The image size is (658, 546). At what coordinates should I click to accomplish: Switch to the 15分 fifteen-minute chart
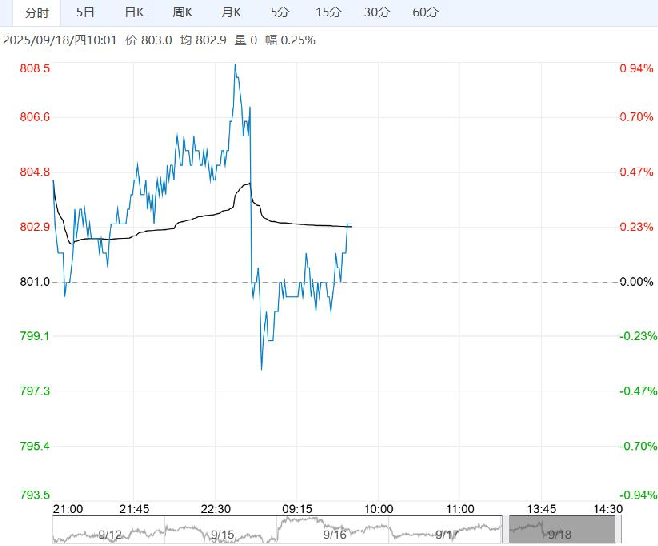tap(328, 12)
